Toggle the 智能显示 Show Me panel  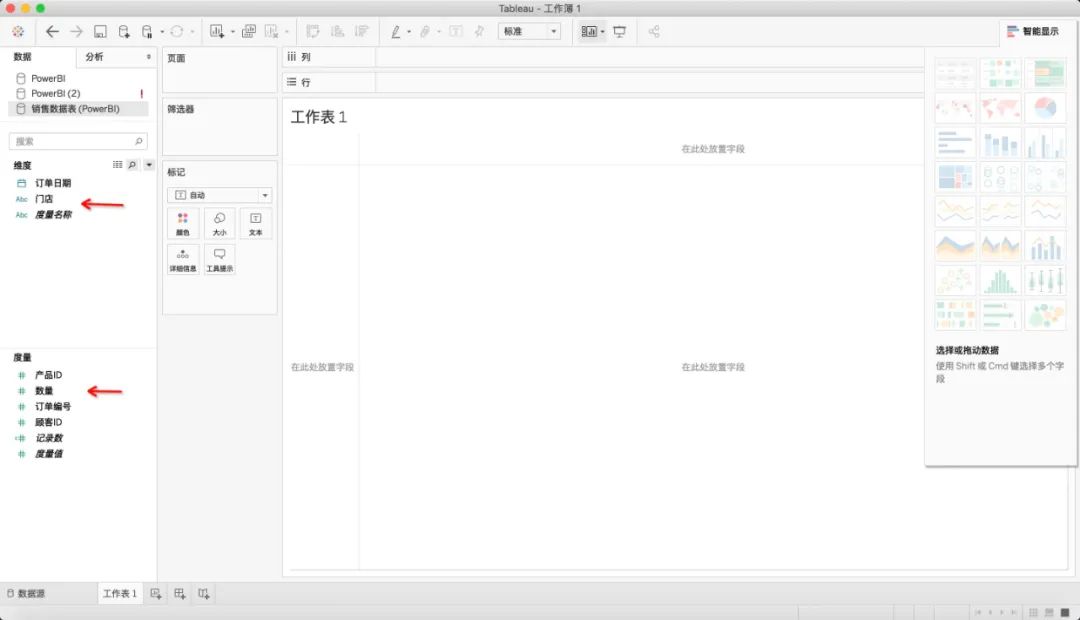[1032, 31]
